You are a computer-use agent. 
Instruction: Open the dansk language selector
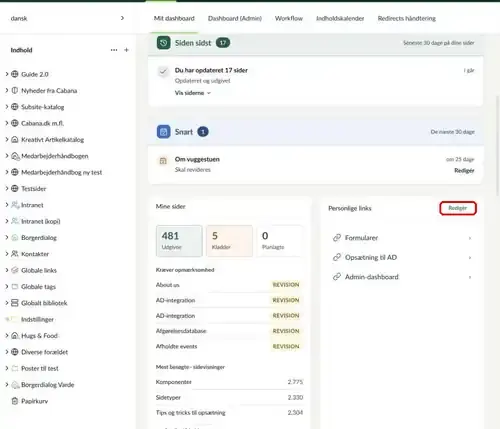[68, 18]
